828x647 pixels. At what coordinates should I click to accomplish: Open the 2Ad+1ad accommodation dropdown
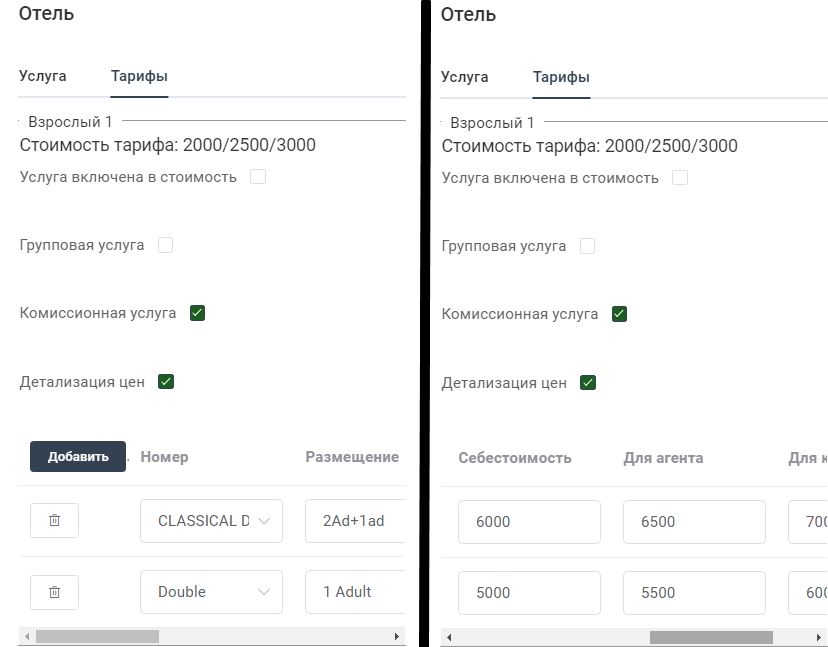[x=355, y=521]
